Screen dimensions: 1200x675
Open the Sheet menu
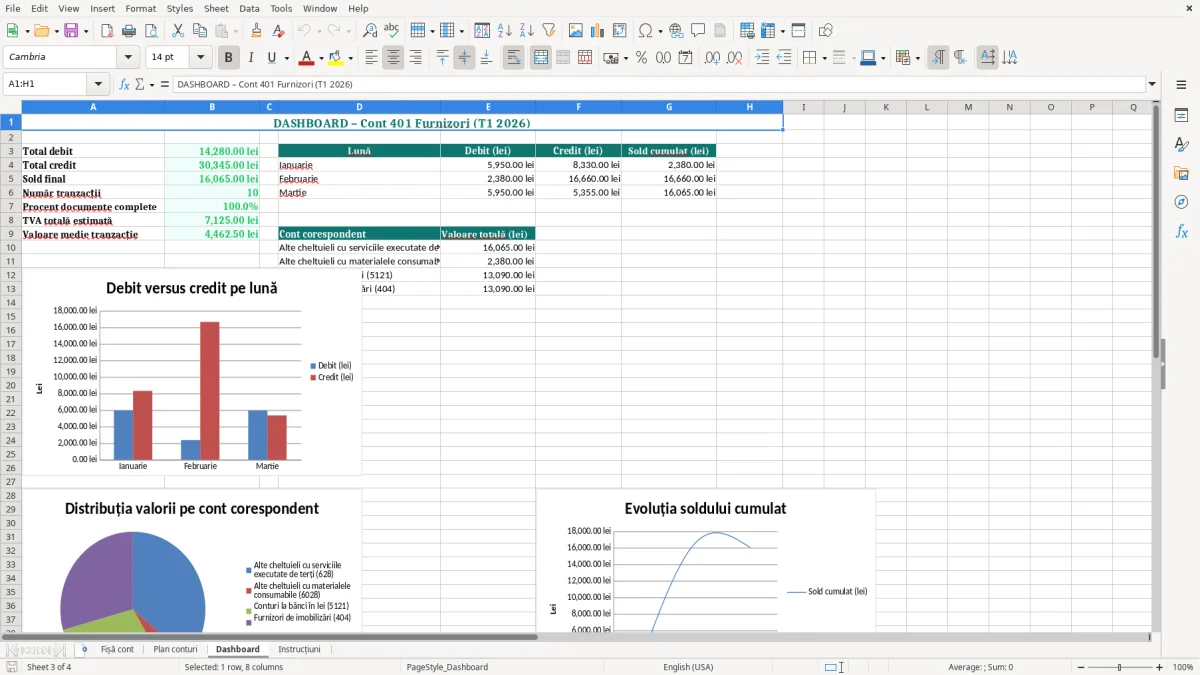216,8
